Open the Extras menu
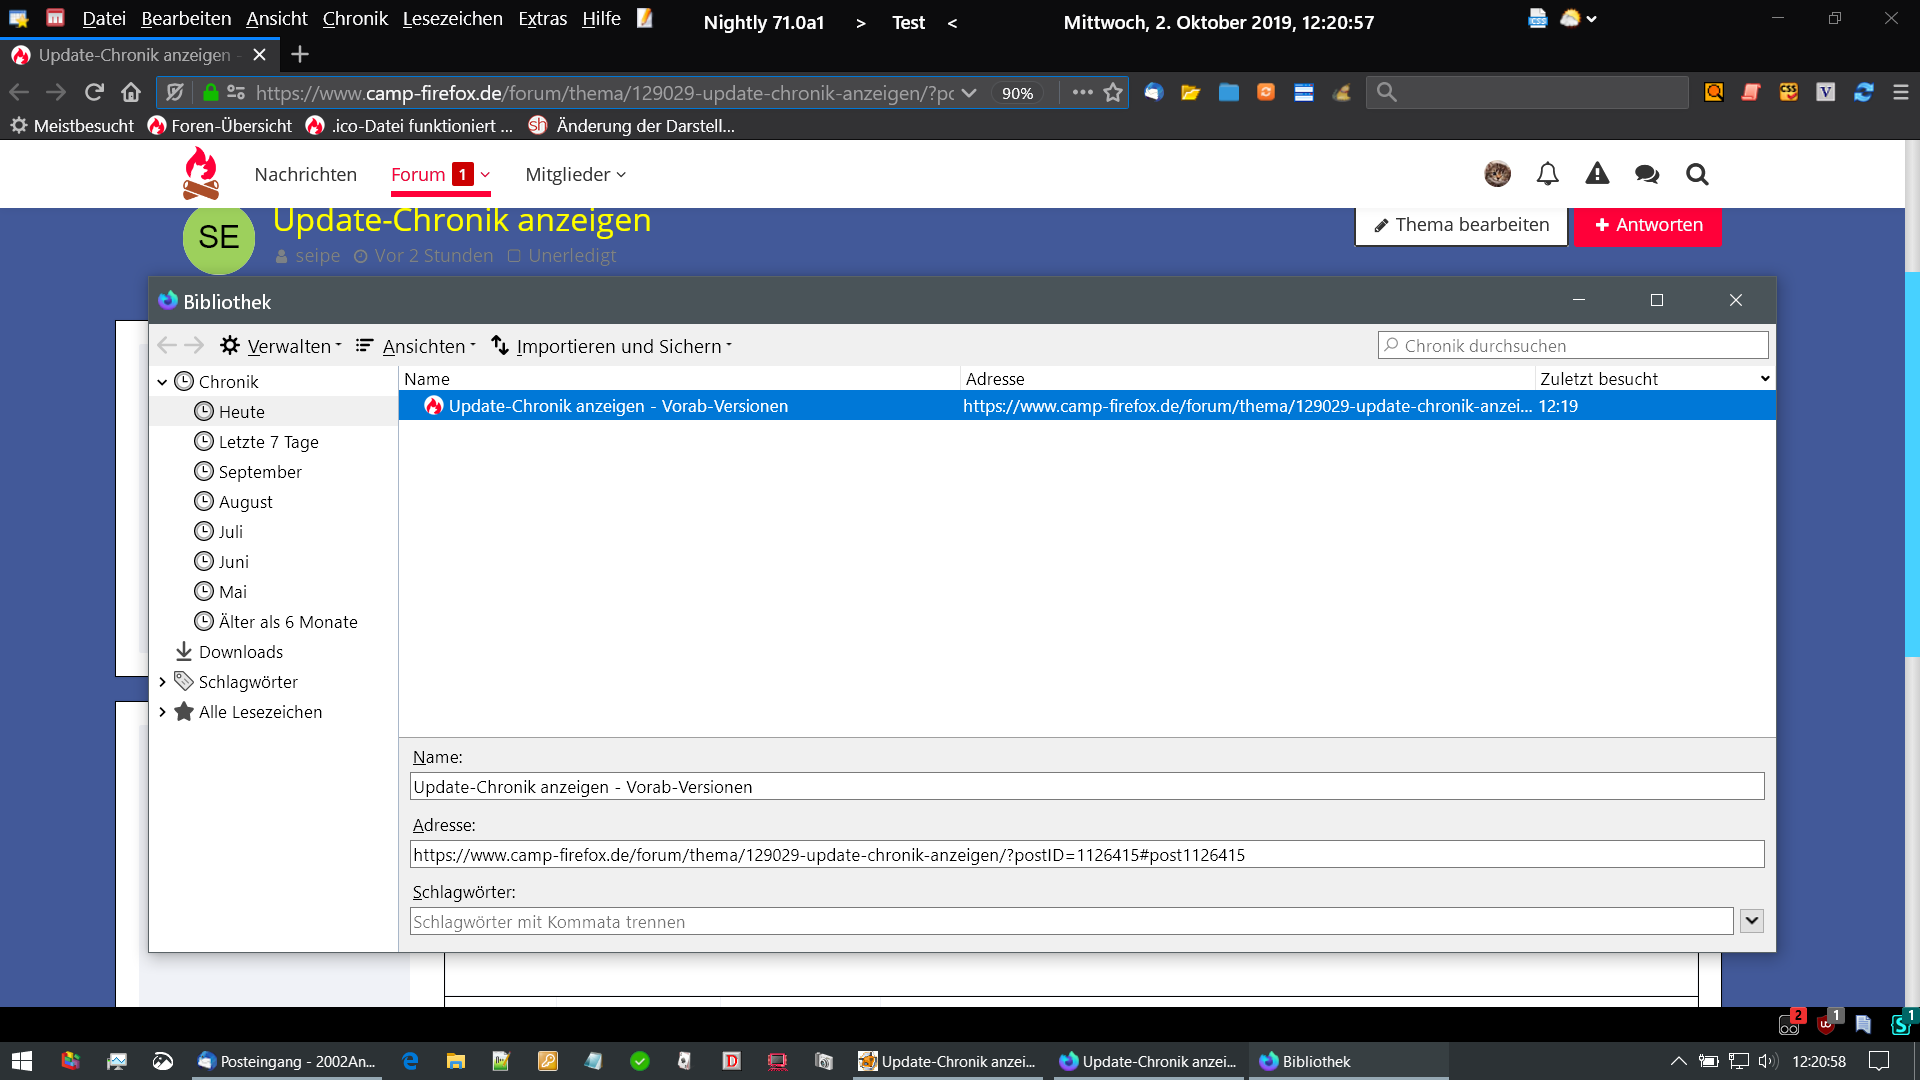The width and height of the screenshot is (1920, 1080). point(542,19)
